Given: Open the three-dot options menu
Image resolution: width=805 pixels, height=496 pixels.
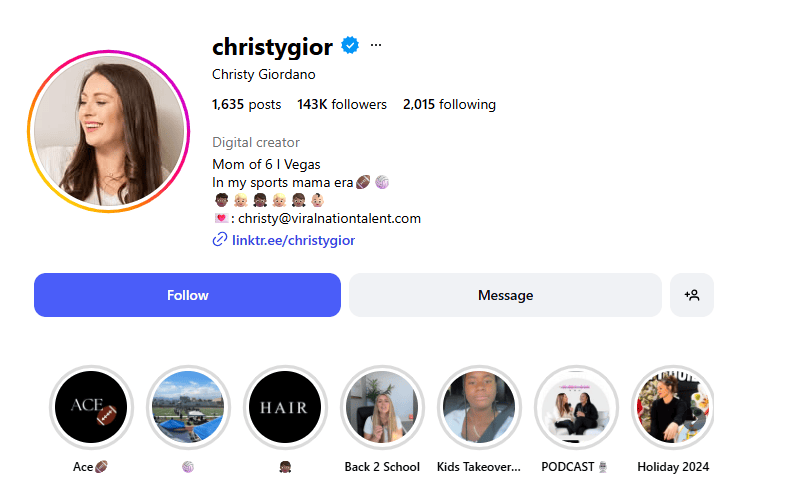Looking at the screenshot, I should point(376,45).
